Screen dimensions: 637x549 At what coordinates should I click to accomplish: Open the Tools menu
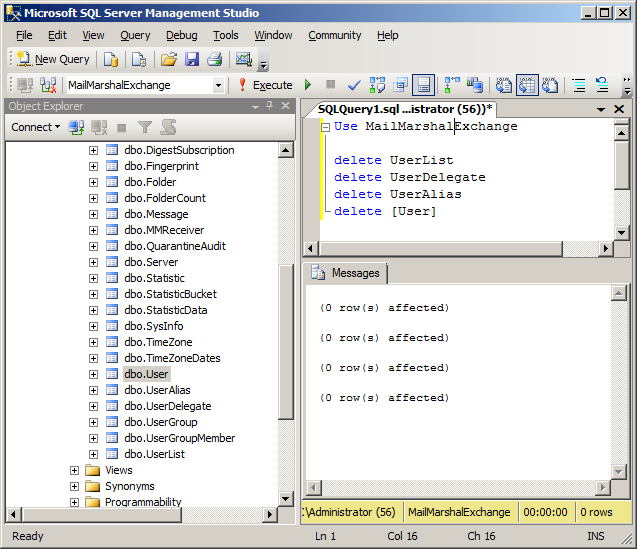[x=225, y=35]
